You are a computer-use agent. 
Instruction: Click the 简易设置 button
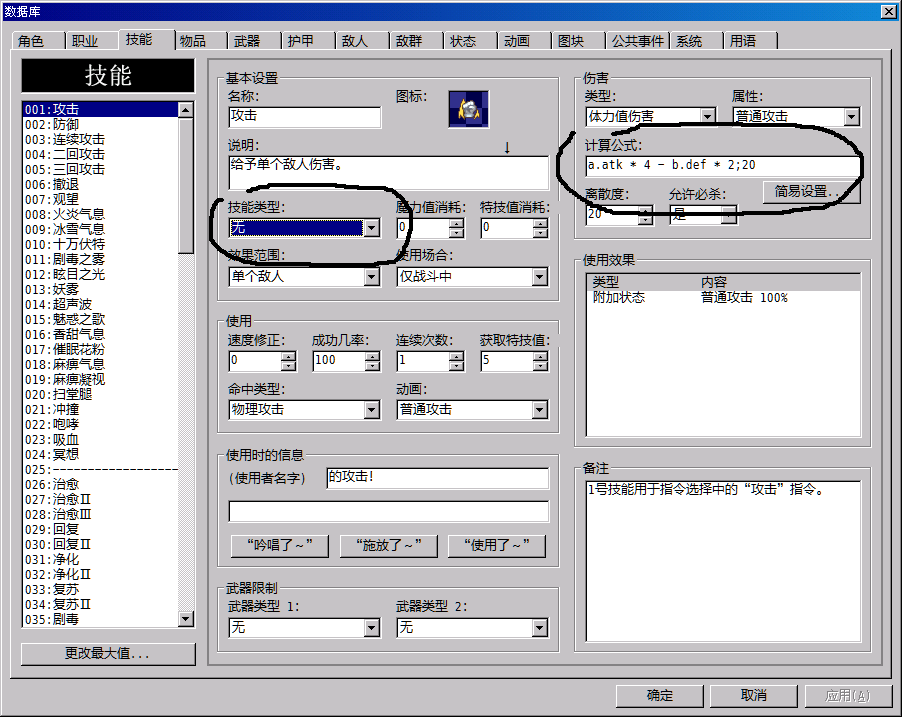tap(811, 192)
